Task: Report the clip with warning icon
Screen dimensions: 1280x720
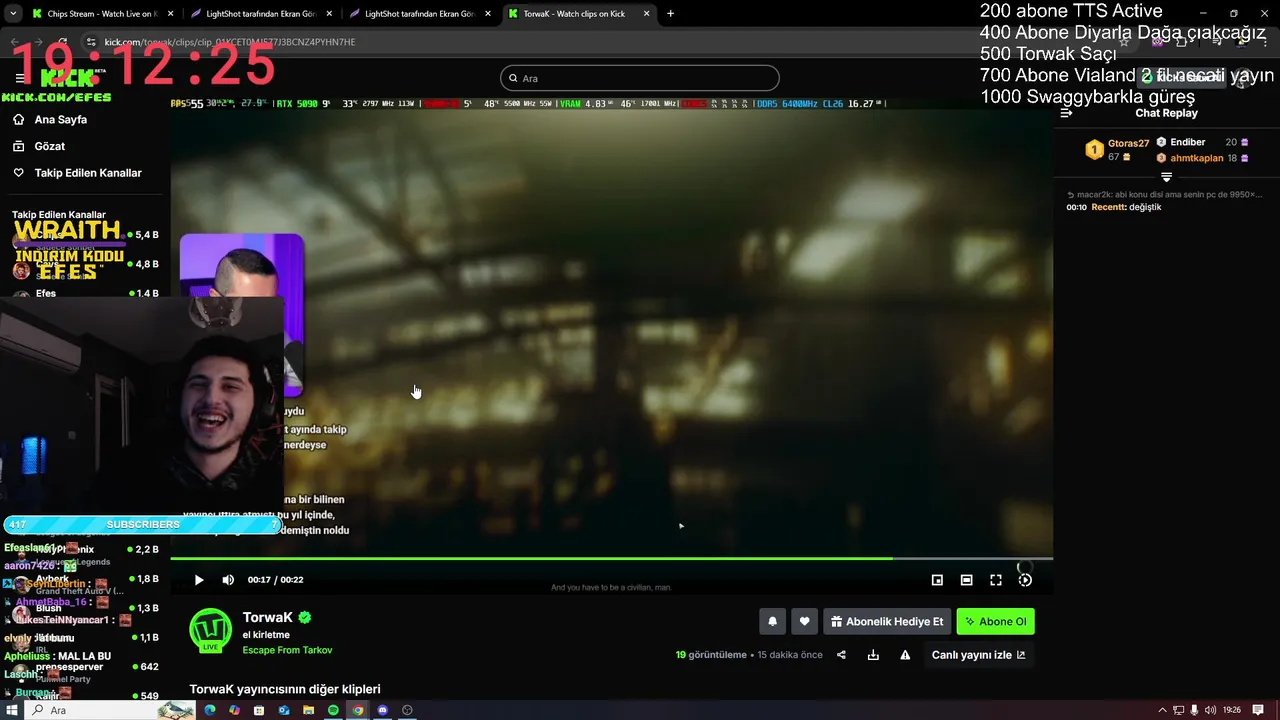Action: point(905,655)
